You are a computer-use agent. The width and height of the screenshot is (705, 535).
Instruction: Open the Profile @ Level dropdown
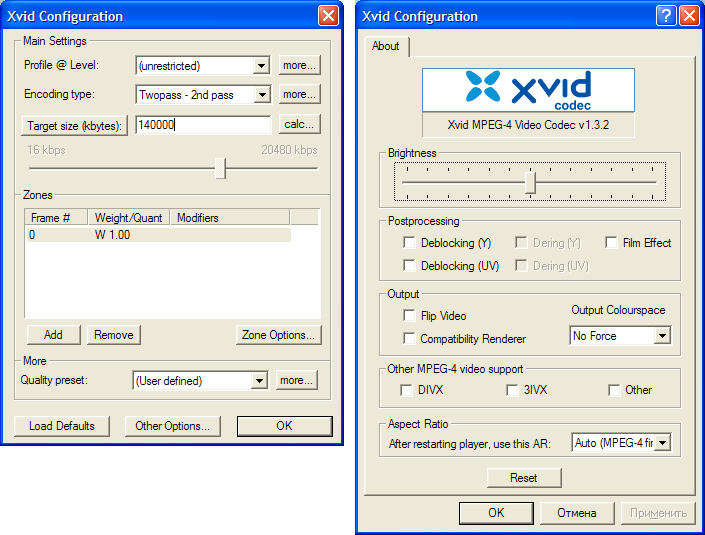261,66
